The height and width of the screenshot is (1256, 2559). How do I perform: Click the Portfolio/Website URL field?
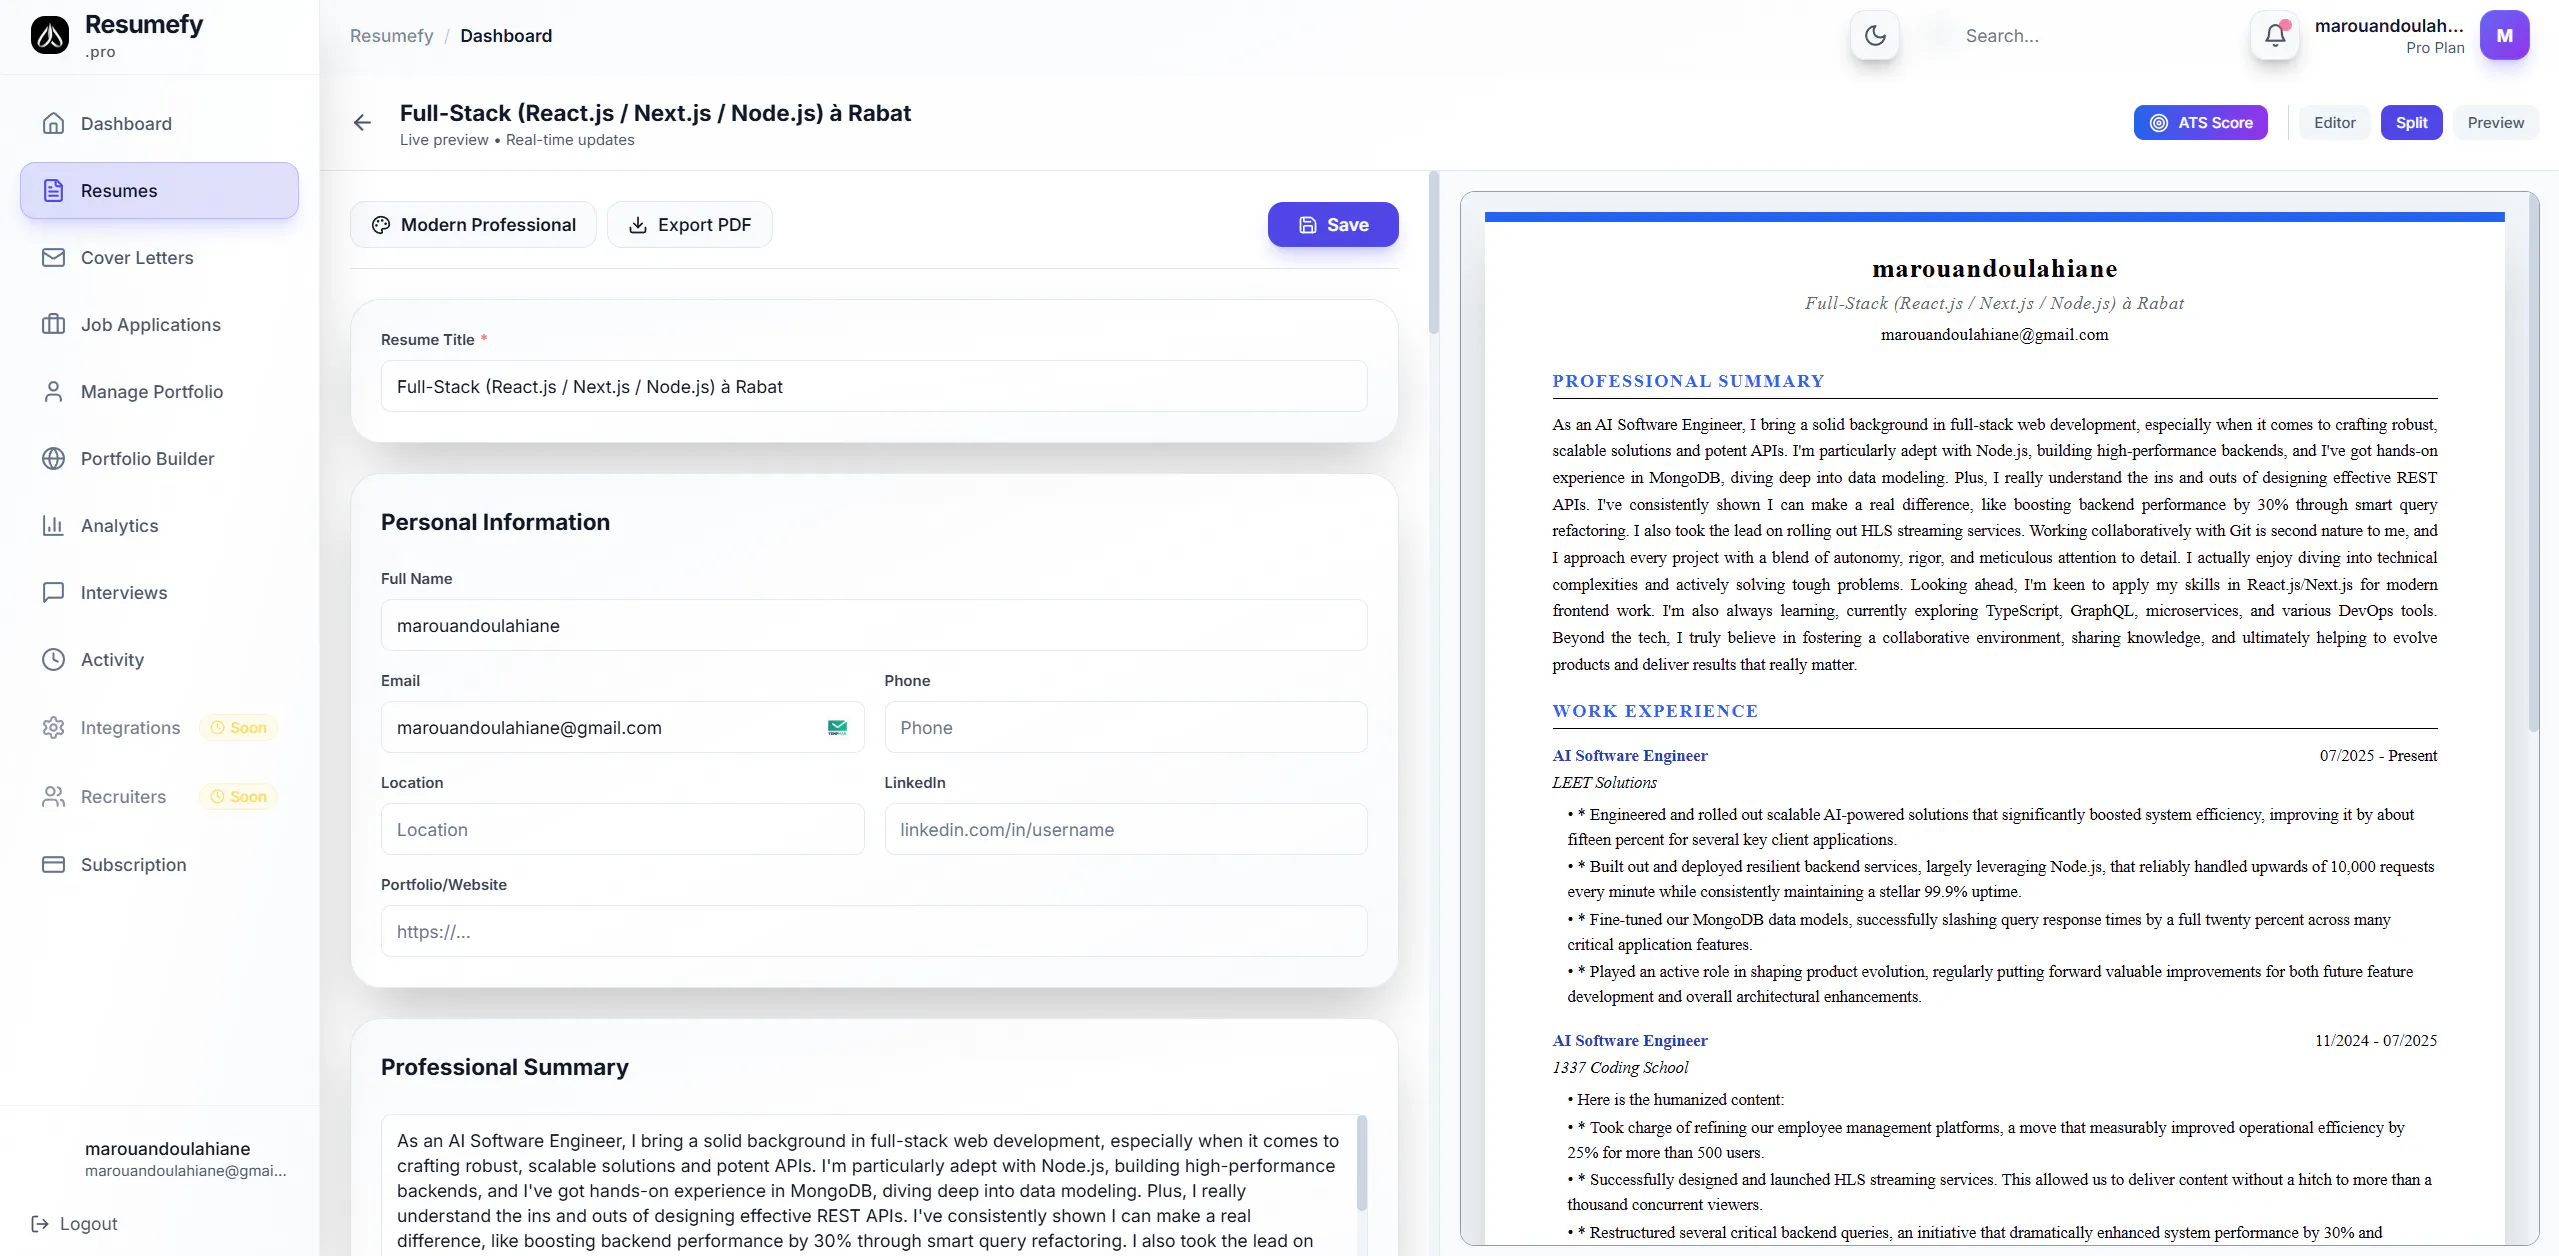coord(874,931)
